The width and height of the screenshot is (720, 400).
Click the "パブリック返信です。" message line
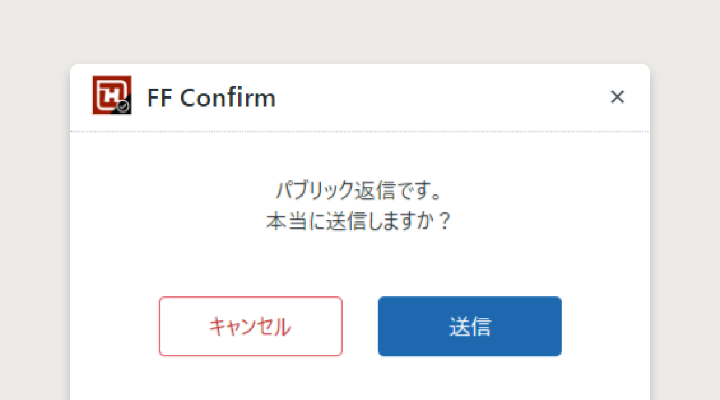[359, 188]
